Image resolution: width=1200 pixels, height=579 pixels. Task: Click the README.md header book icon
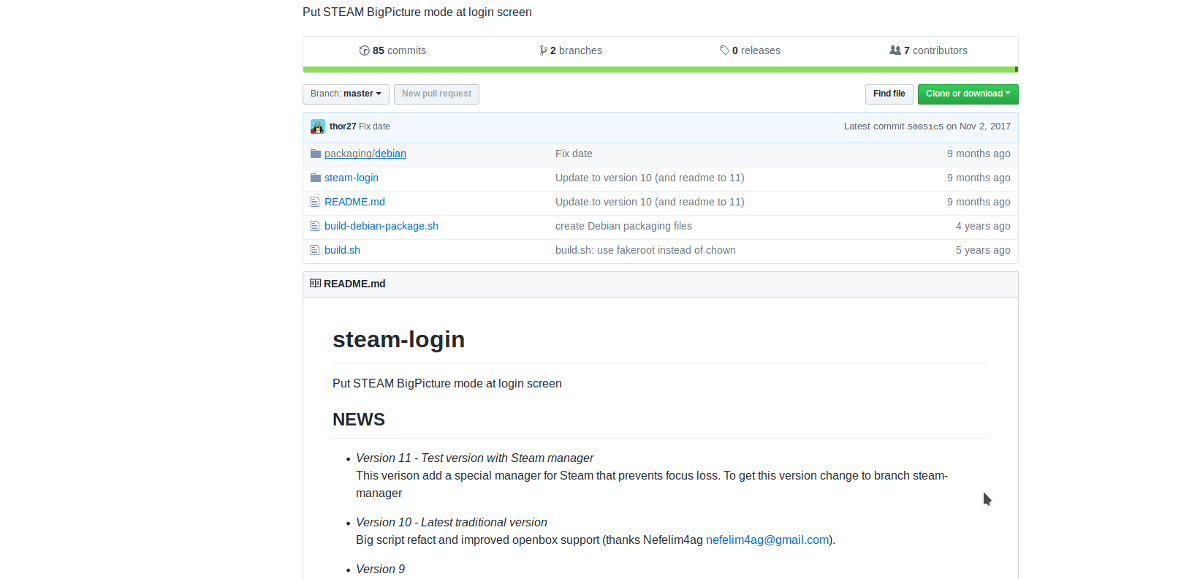pyautogui.click(x=316, y=284)
